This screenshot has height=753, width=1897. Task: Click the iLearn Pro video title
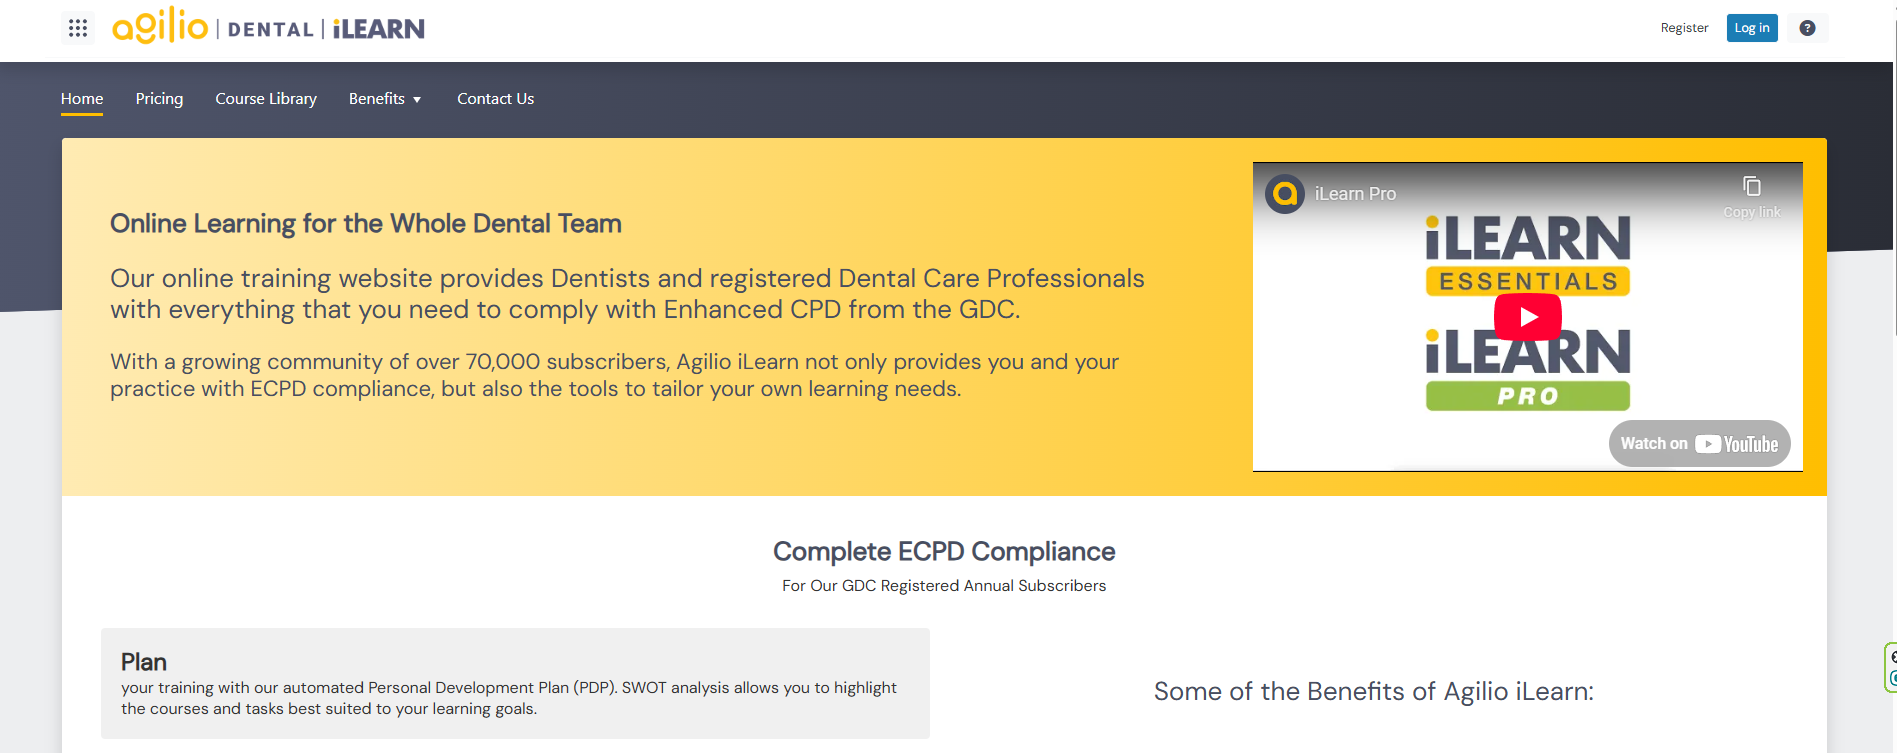pyautogui.click(x=1355, y=194)
